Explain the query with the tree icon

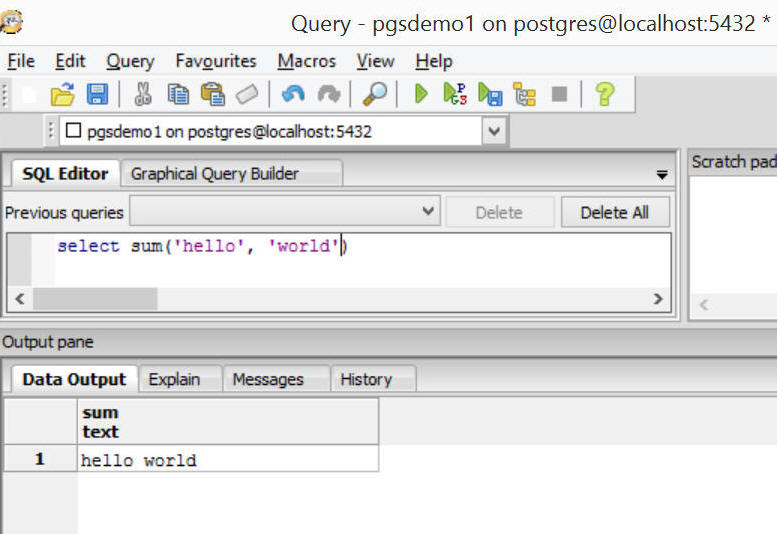pos(525,94)
